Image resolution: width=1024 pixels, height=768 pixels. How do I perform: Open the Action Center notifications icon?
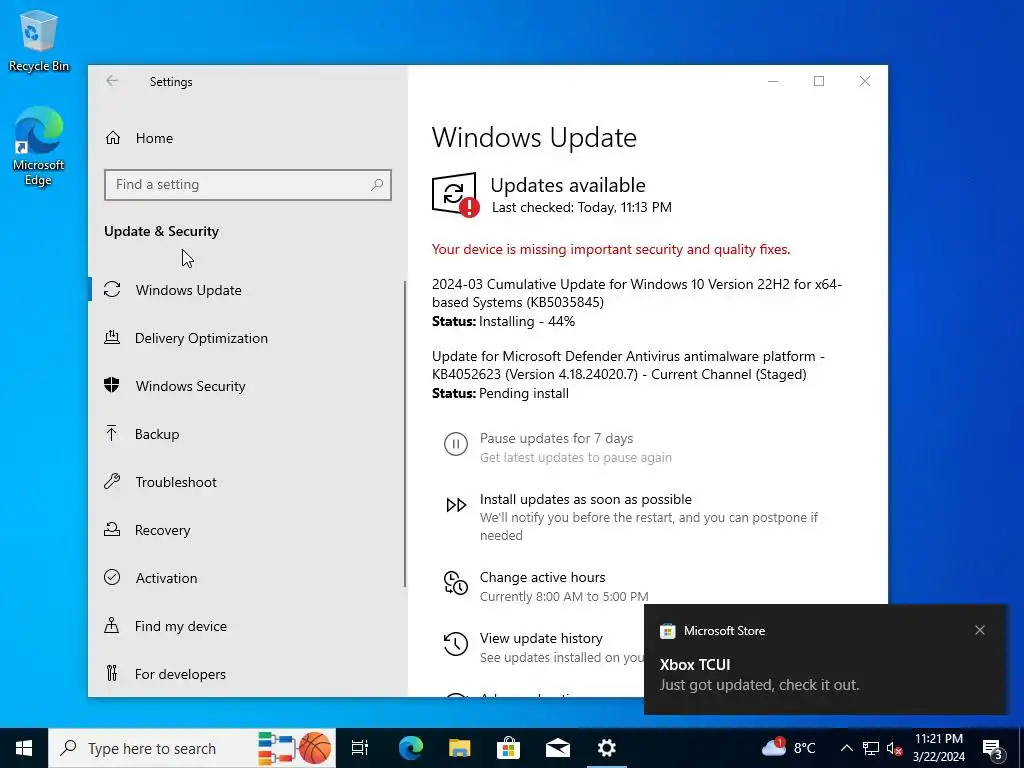[x=993, y=749]
